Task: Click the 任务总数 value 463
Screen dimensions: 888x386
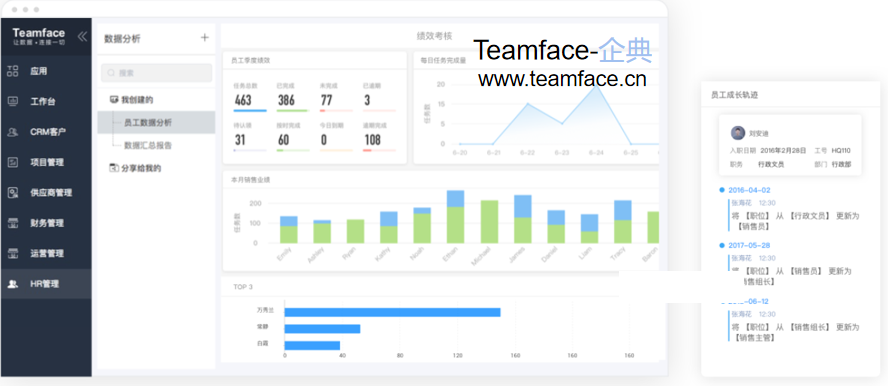Action: click(x=242, y=100)
